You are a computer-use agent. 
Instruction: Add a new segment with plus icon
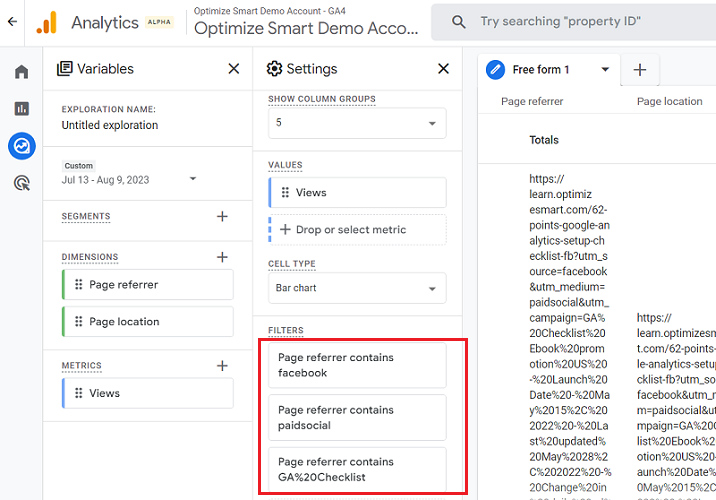[222, 216]
